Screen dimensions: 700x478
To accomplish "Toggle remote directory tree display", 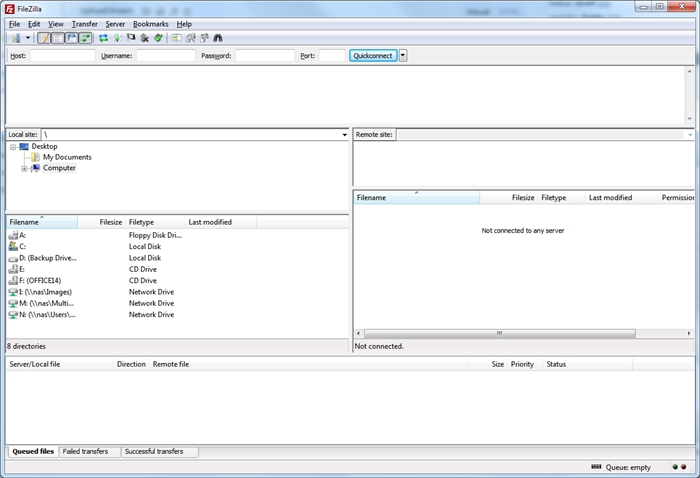I will pos(71,38).
